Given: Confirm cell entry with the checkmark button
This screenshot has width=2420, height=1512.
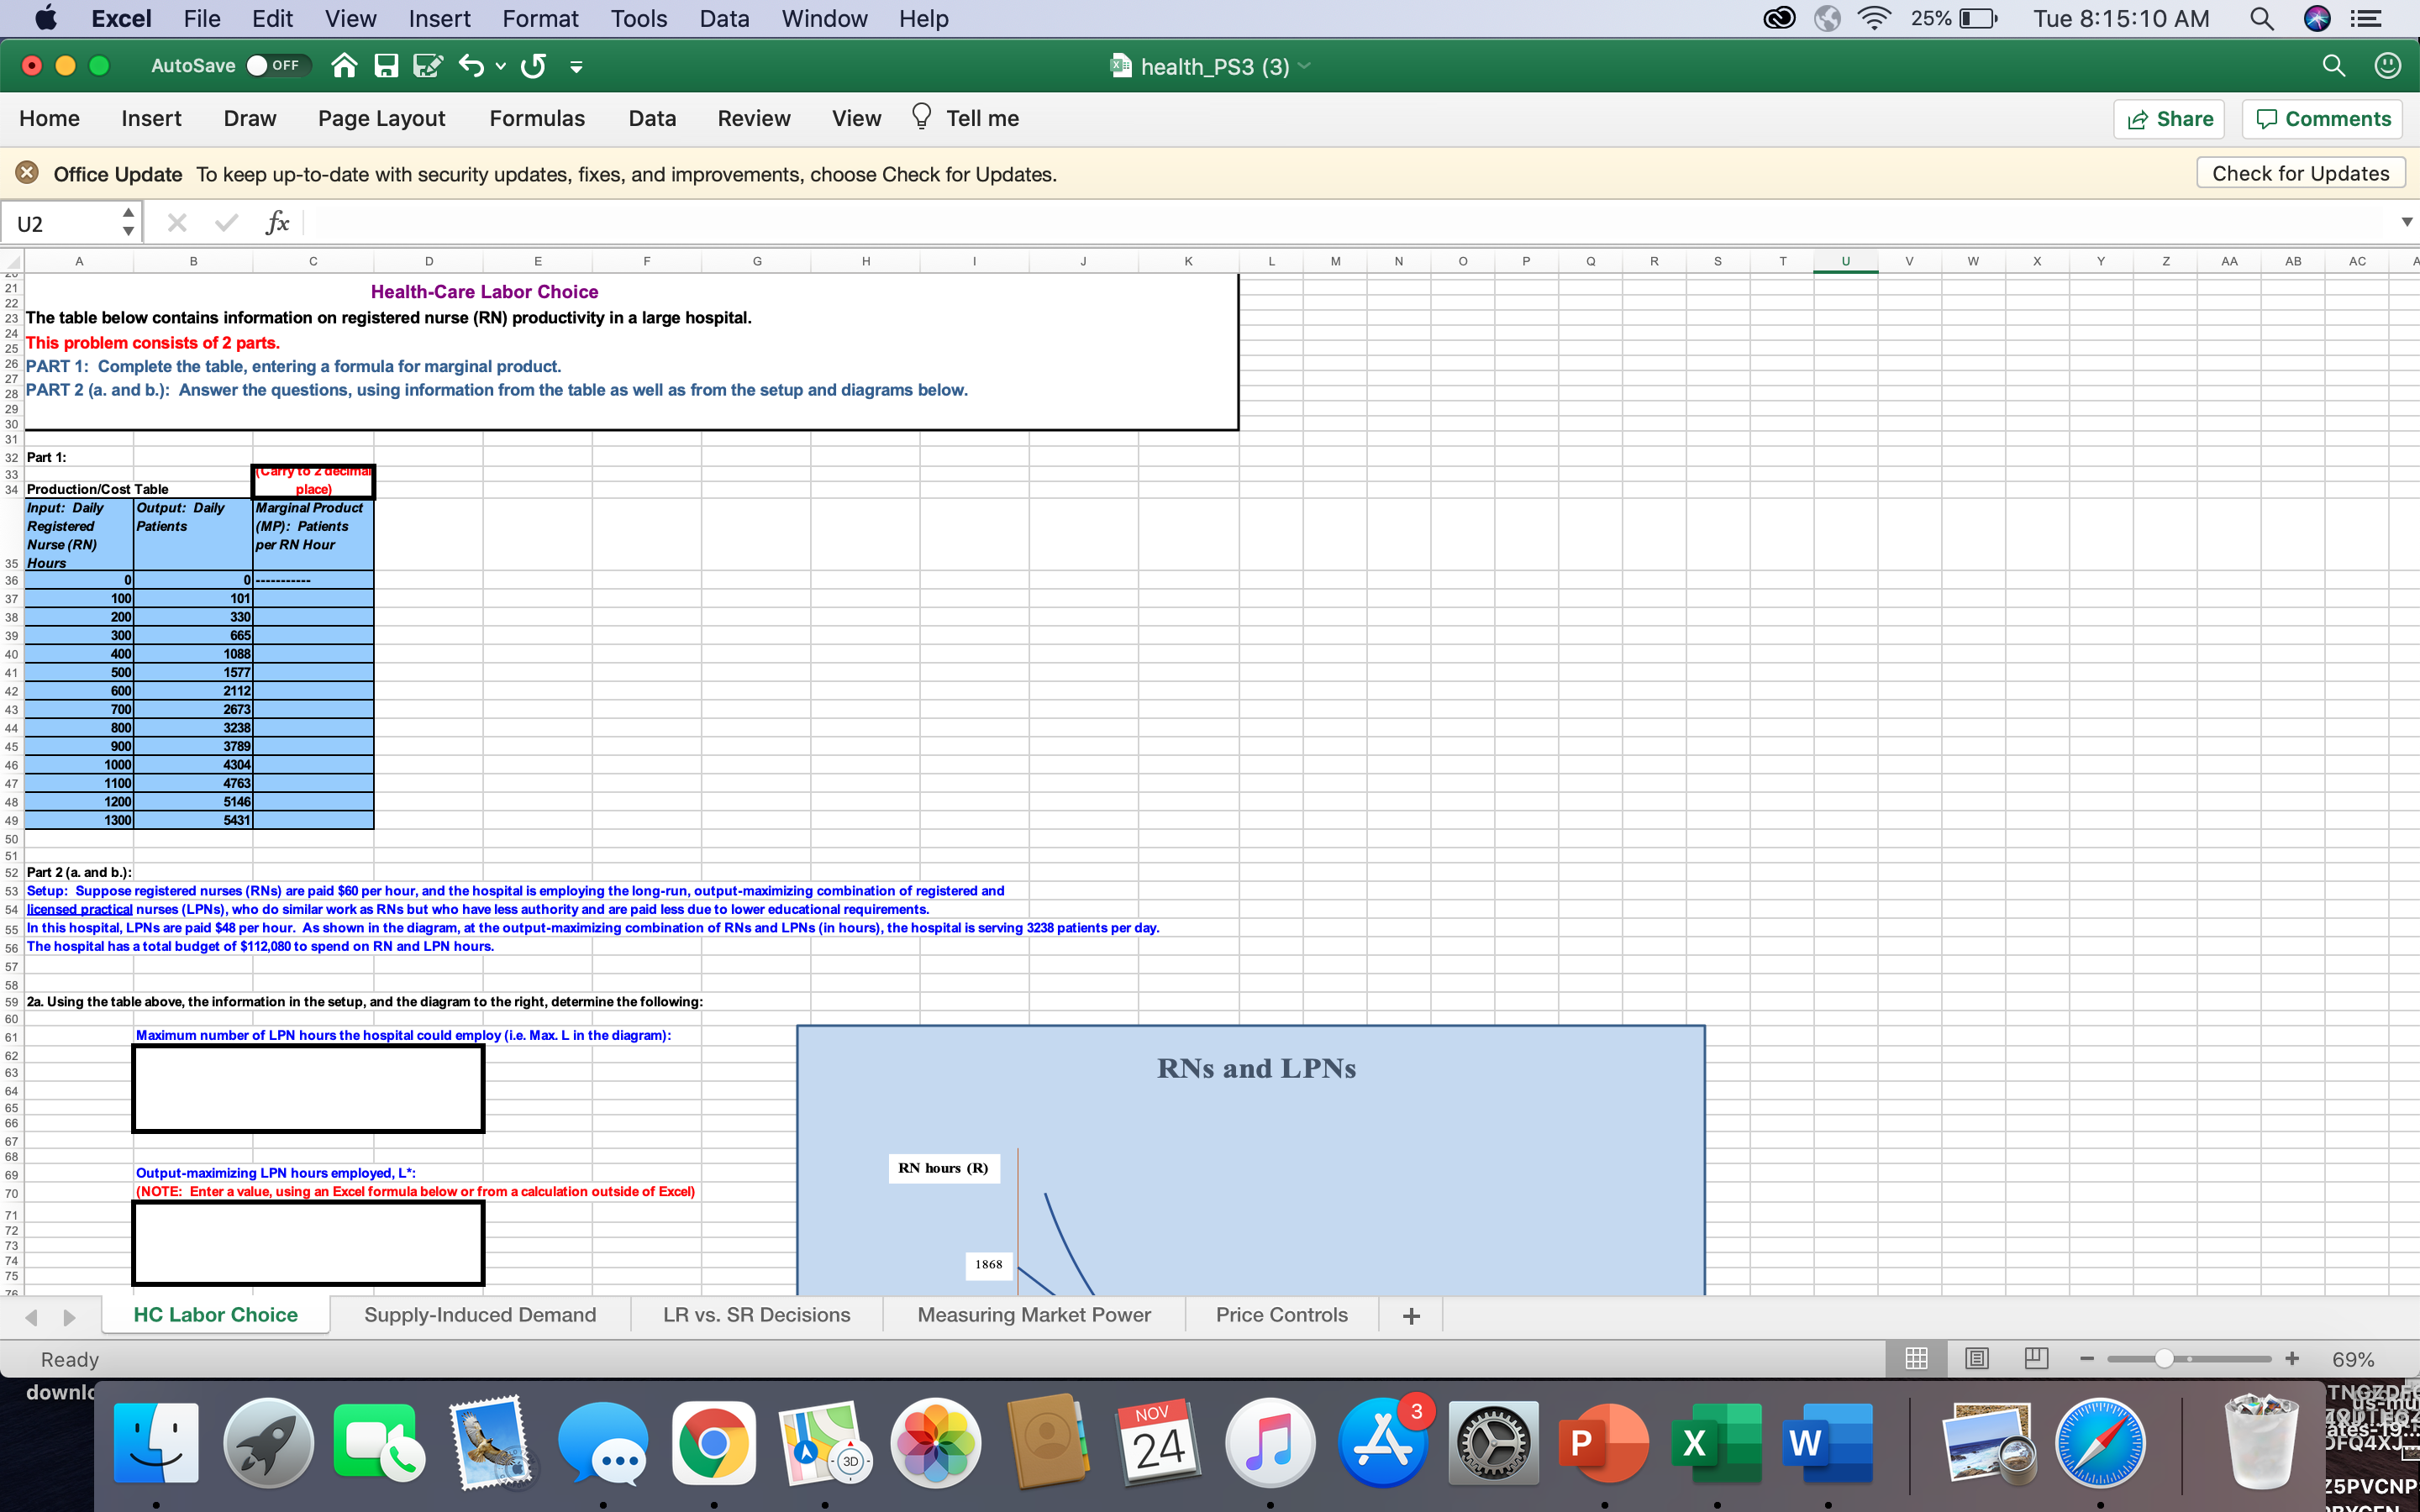Looking at the screenshot, I should point(226,222).
